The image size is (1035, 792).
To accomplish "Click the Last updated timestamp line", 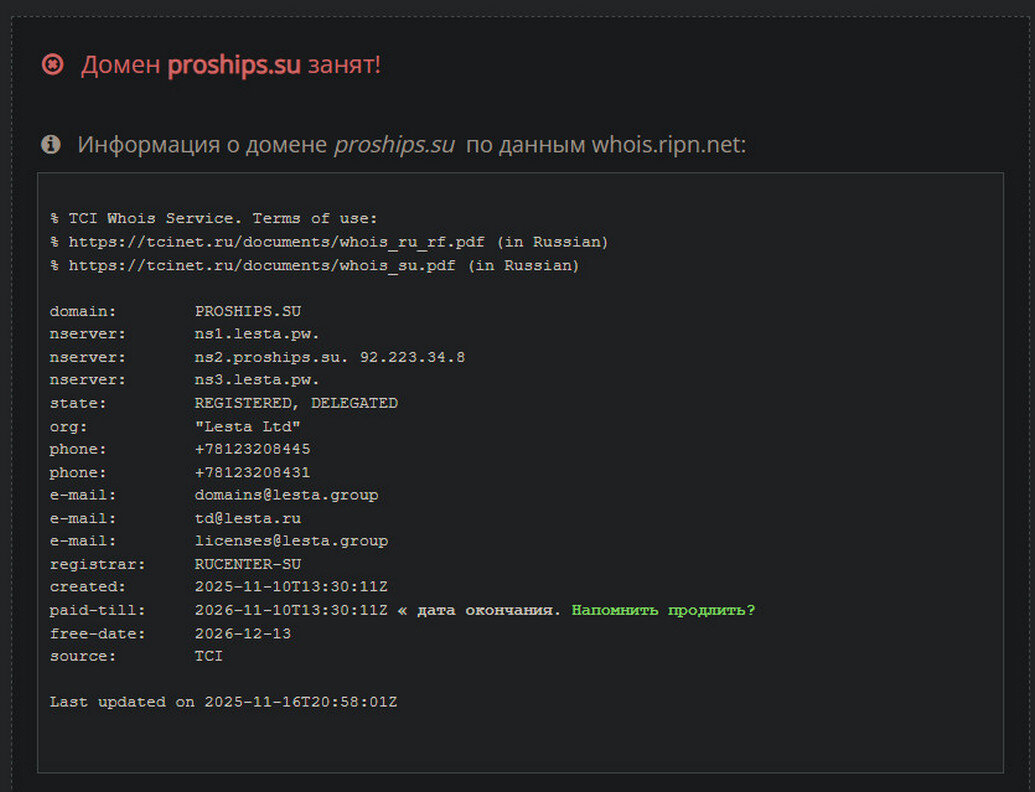I will 223,702.
